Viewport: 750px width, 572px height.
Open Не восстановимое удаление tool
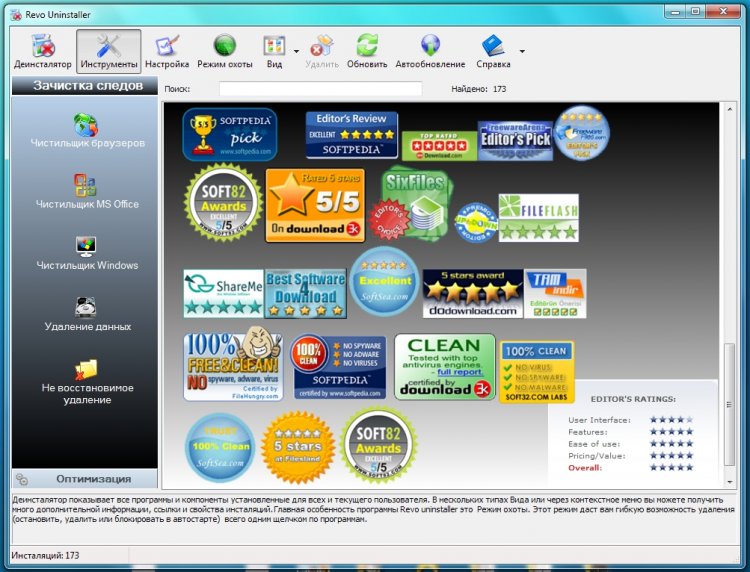coord(87,382)
